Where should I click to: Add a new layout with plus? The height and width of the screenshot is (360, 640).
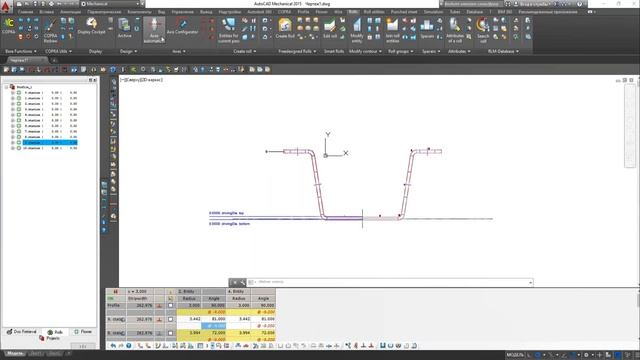pos(69,353)
